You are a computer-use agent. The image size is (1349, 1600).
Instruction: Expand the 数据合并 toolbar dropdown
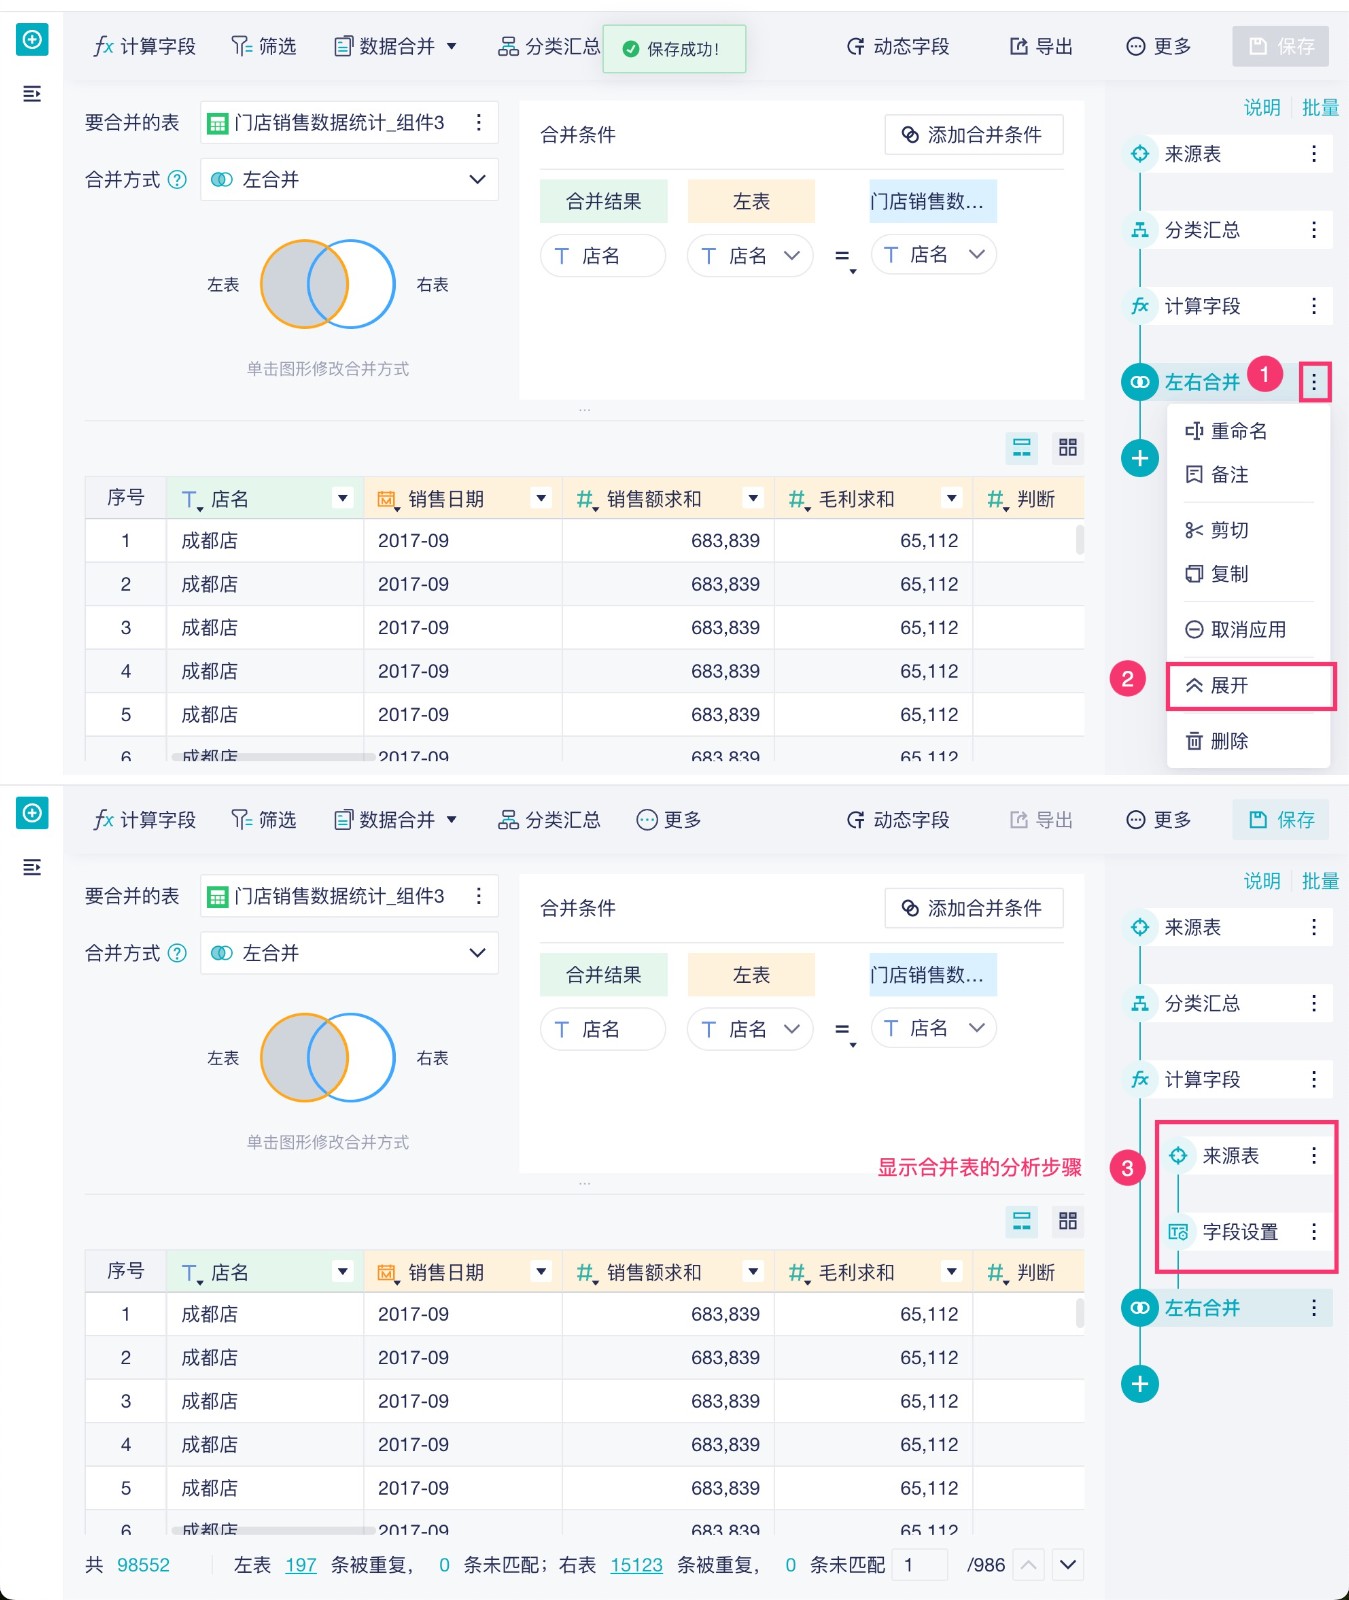pyautogui.click(x=396, y=46)
